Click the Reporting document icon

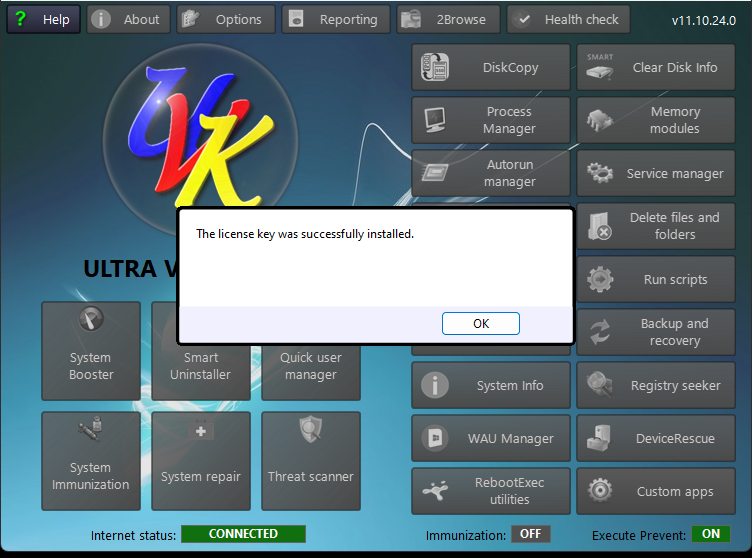tap(296, 19)
